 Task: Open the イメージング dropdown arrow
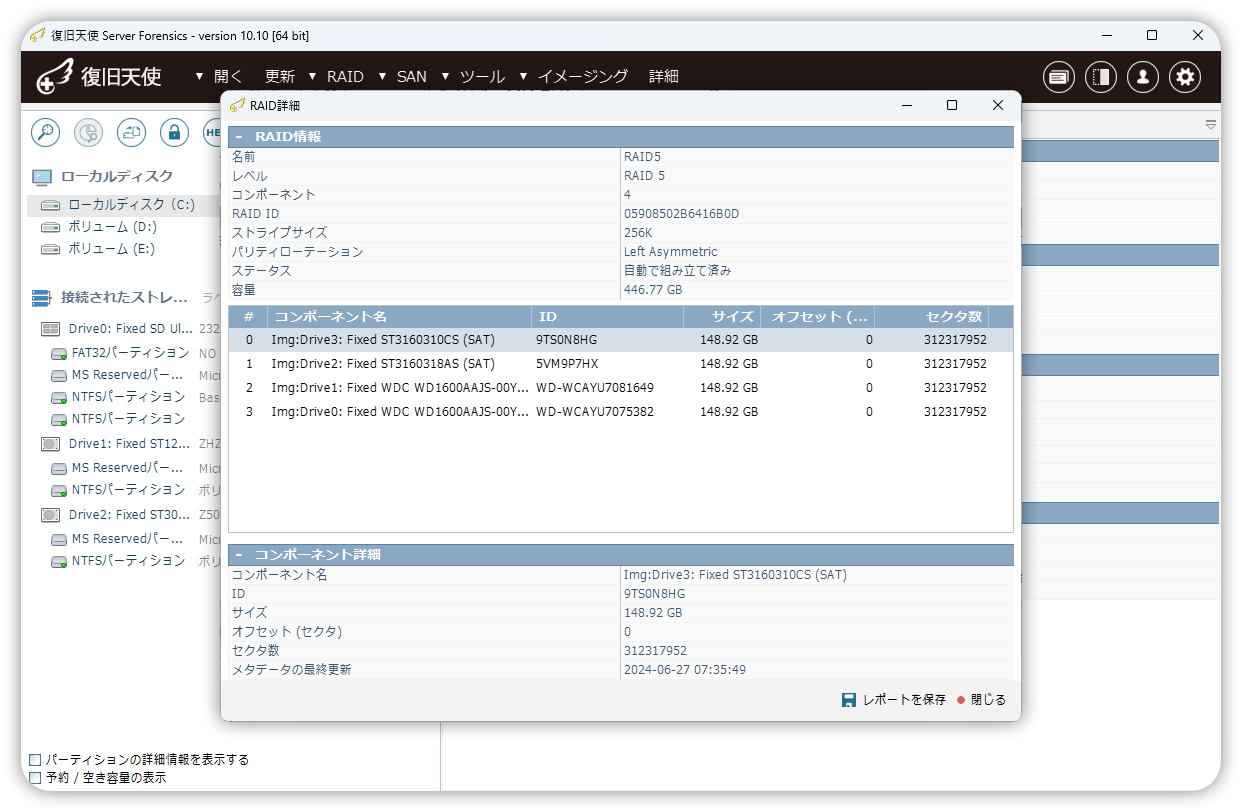[523, 77]
